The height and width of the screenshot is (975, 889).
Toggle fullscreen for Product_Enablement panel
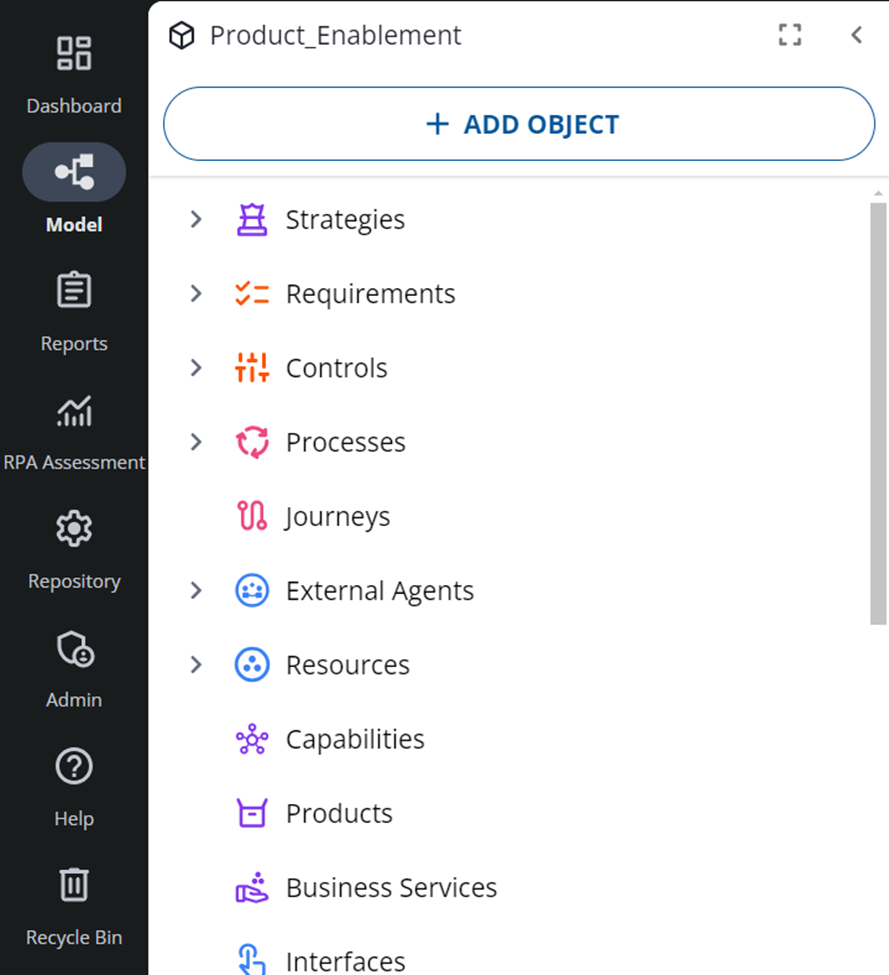790,35
